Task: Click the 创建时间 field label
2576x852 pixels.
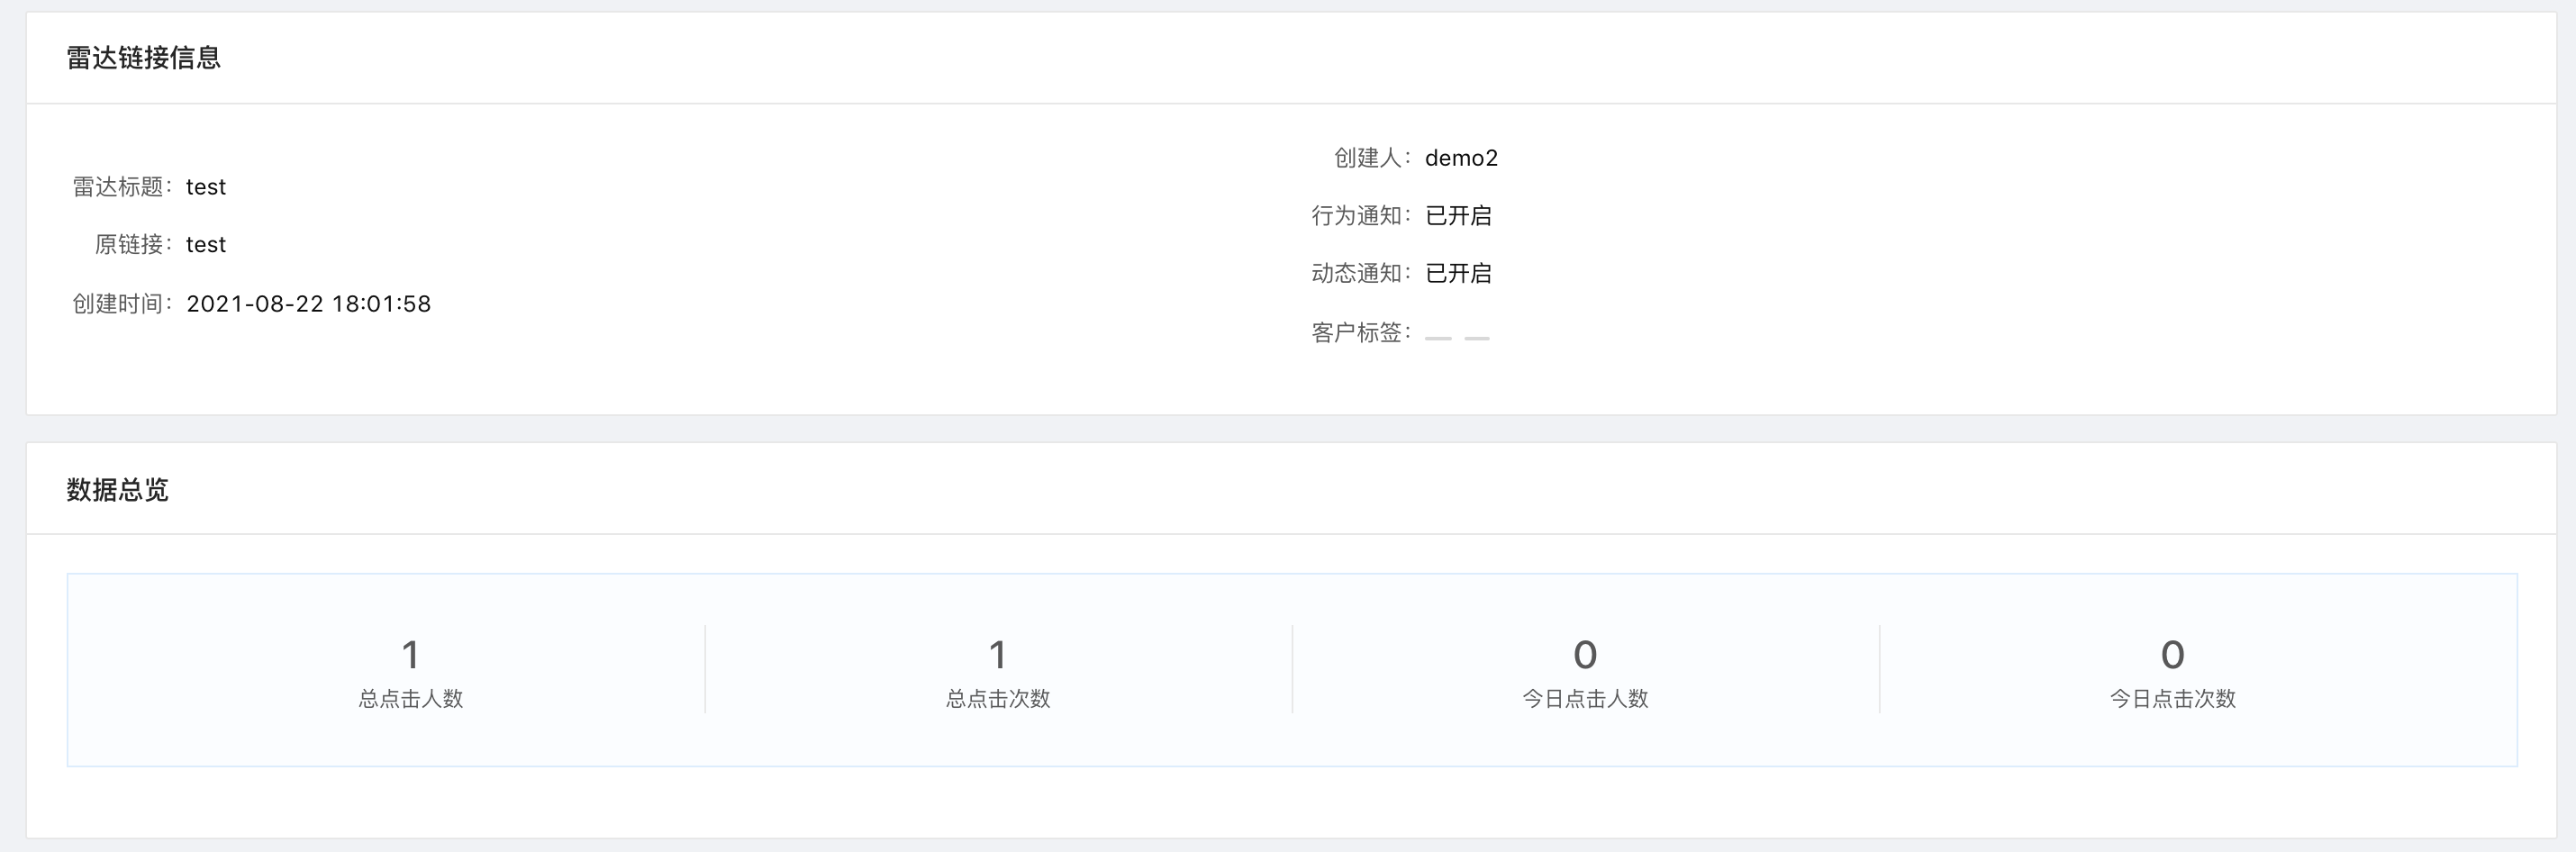Action: 118,304
